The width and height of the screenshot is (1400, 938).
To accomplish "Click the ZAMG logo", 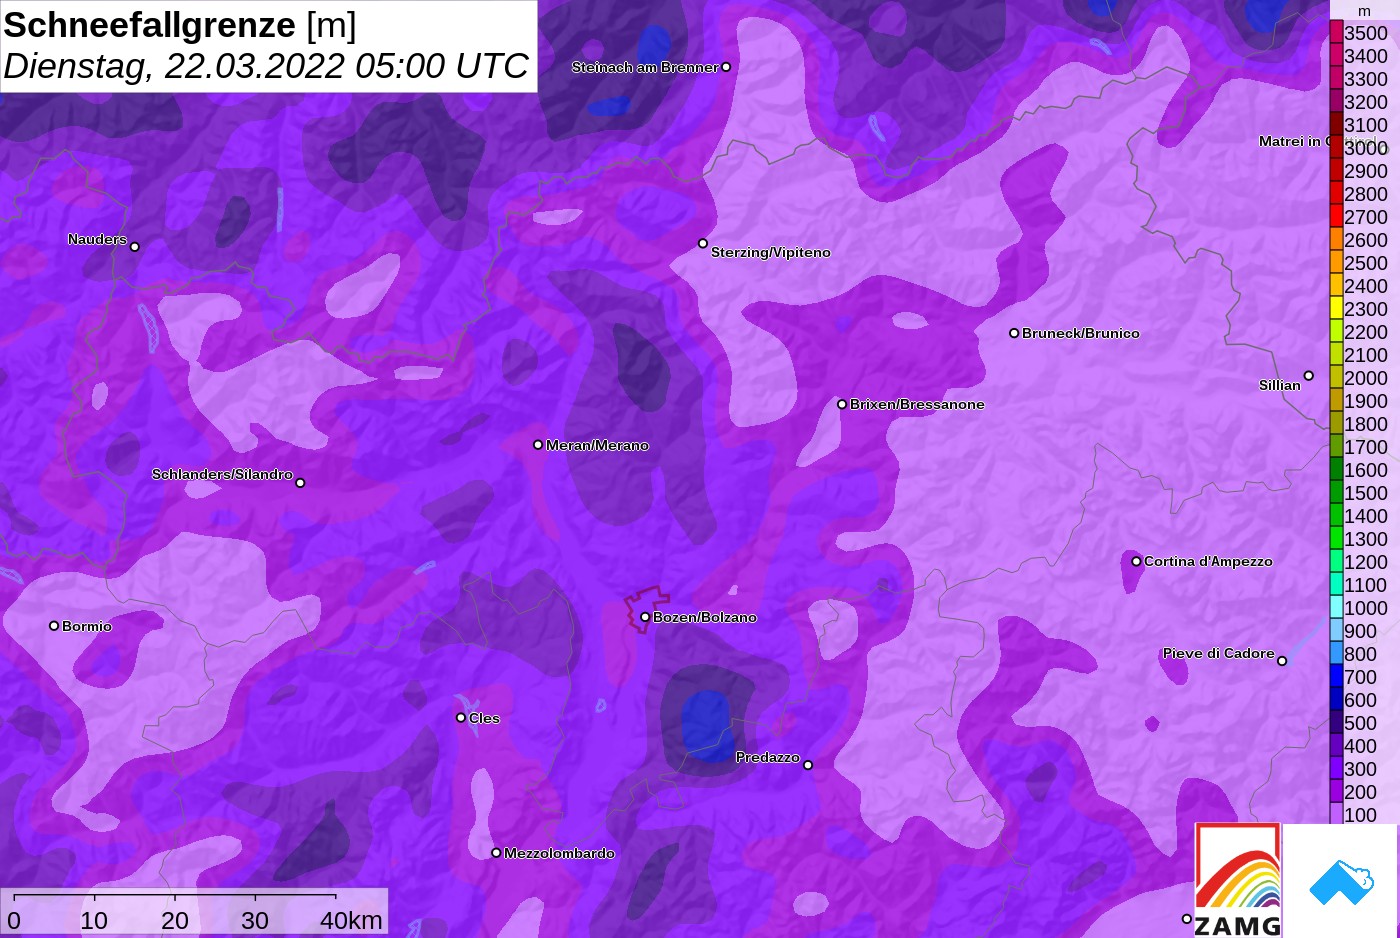I will (x=1237, y=880).
